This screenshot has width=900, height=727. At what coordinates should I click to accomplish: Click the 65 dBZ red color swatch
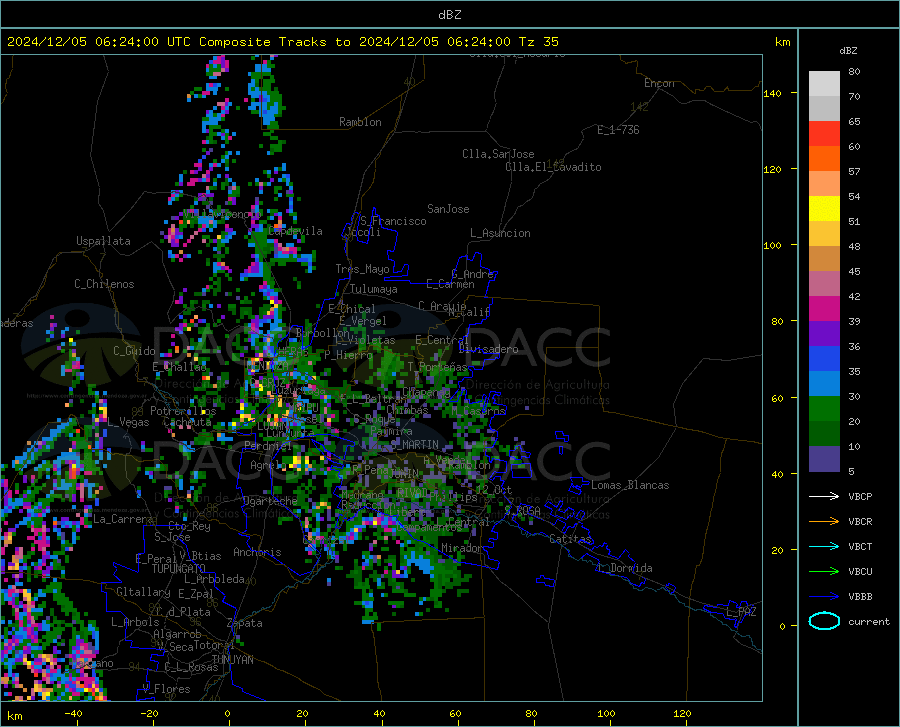824,134
